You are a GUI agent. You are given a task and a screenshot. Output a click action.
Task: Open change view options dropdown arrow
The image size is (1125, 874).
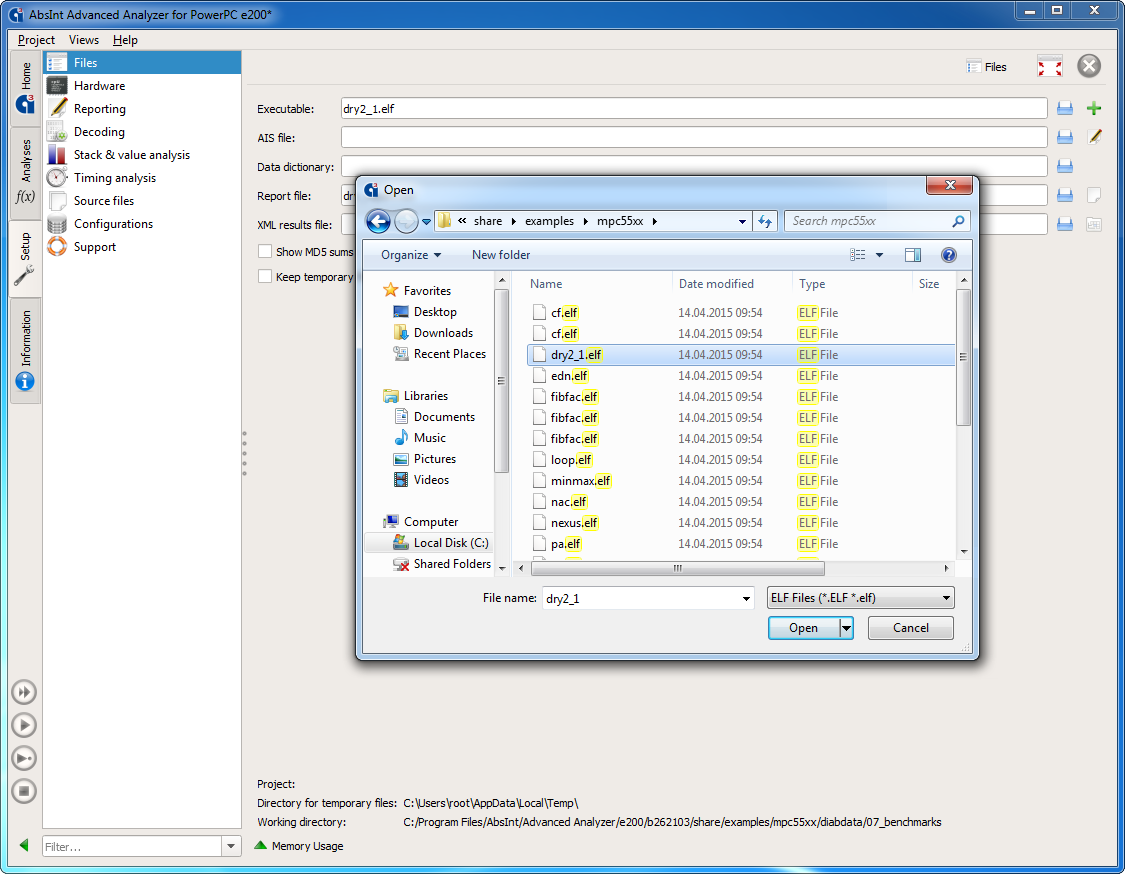[x=879, y=255]
